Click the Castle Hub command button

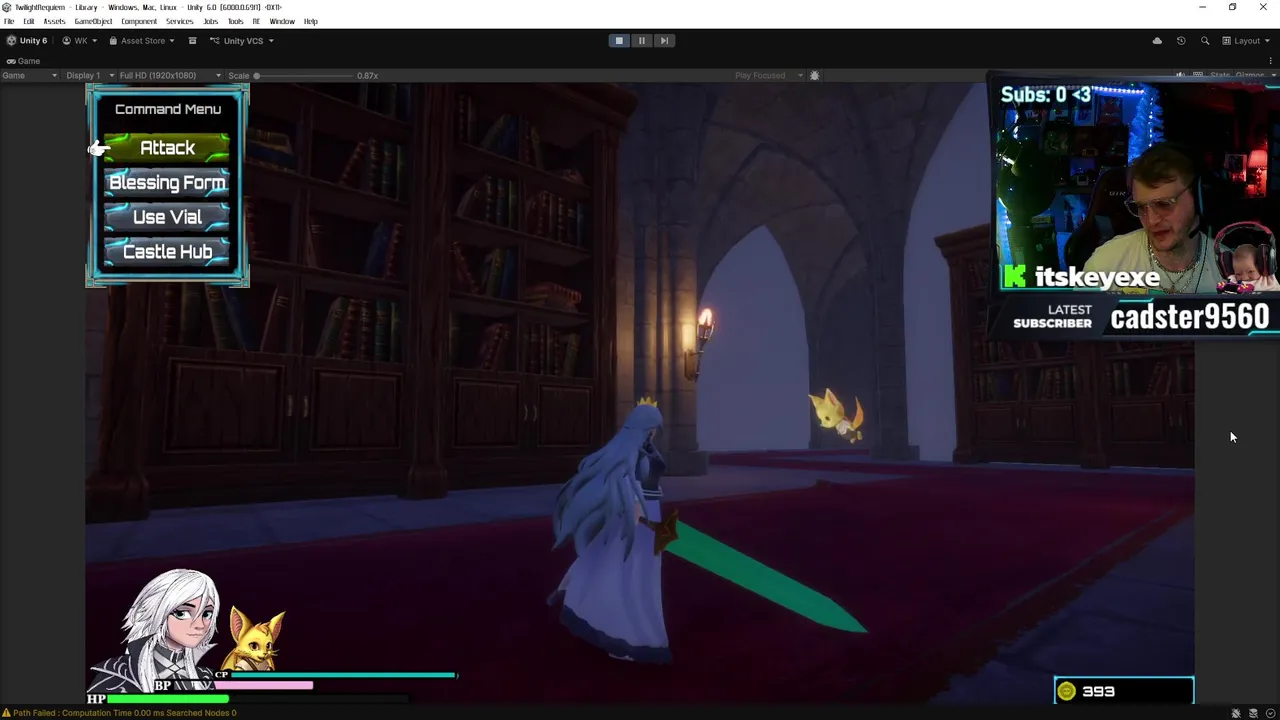(167, 252)
